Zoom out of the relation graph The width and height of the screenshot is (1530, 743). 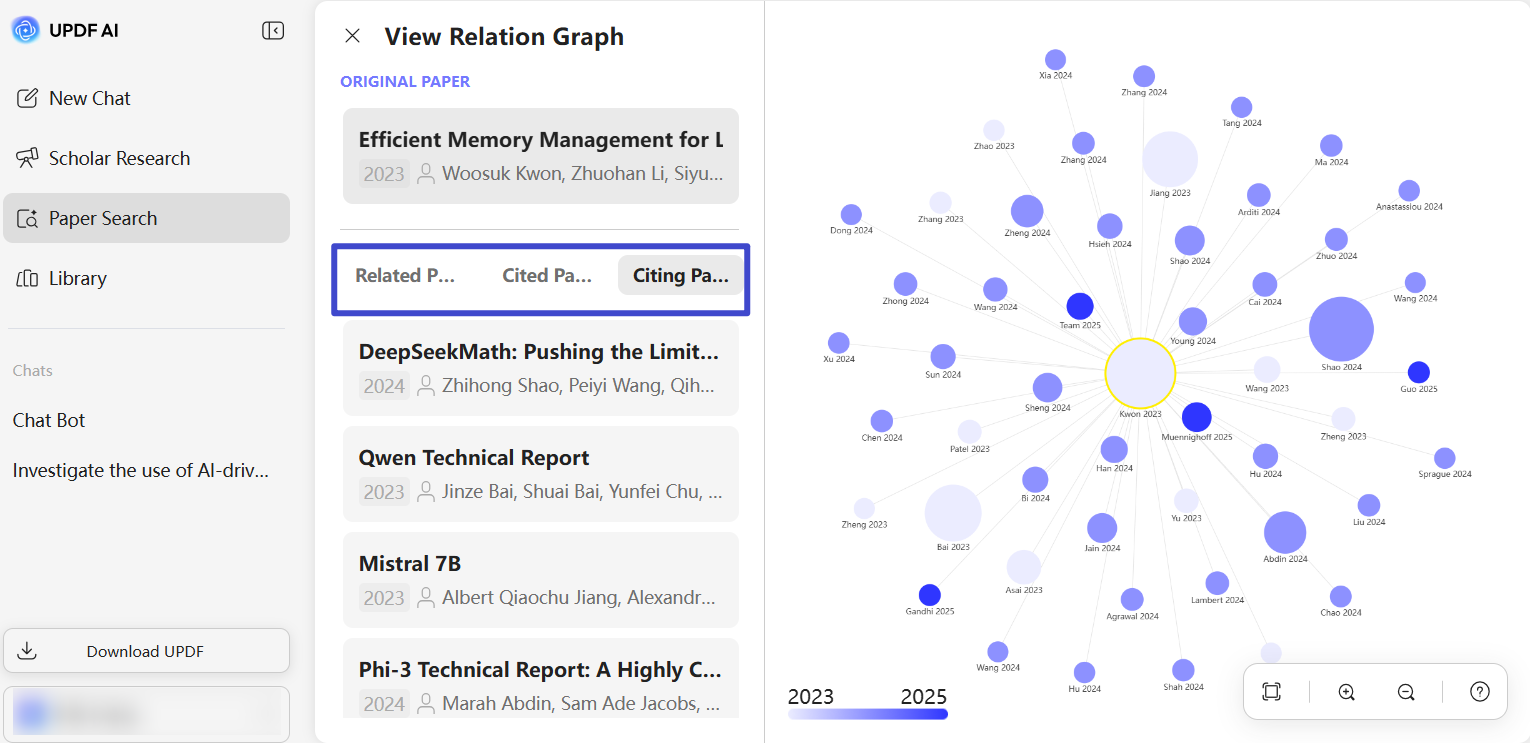pyautogui.click(x=1406, y=692)
